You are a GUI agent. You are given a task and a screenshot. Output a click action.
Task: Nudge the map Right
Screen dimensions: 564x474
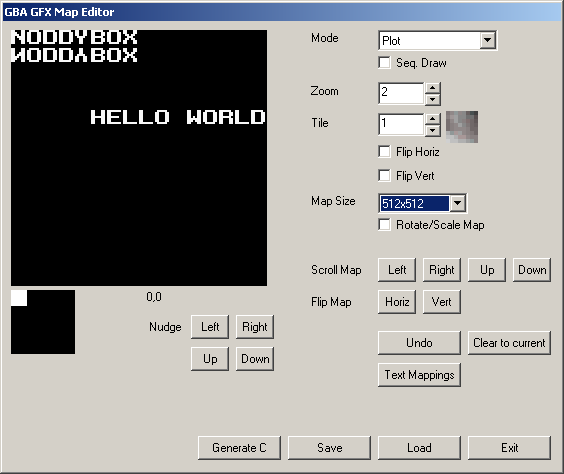pyautogui.click(x=255, y=327)
